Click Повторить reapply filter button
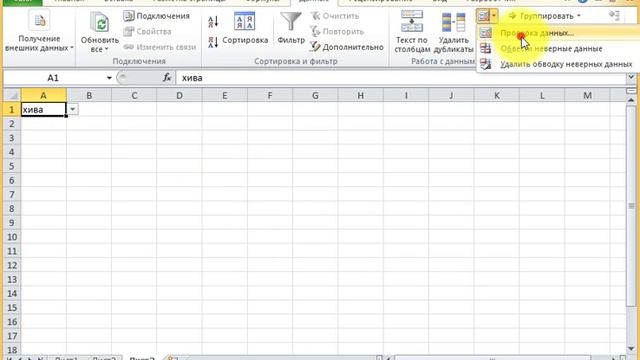 point(337,31)
